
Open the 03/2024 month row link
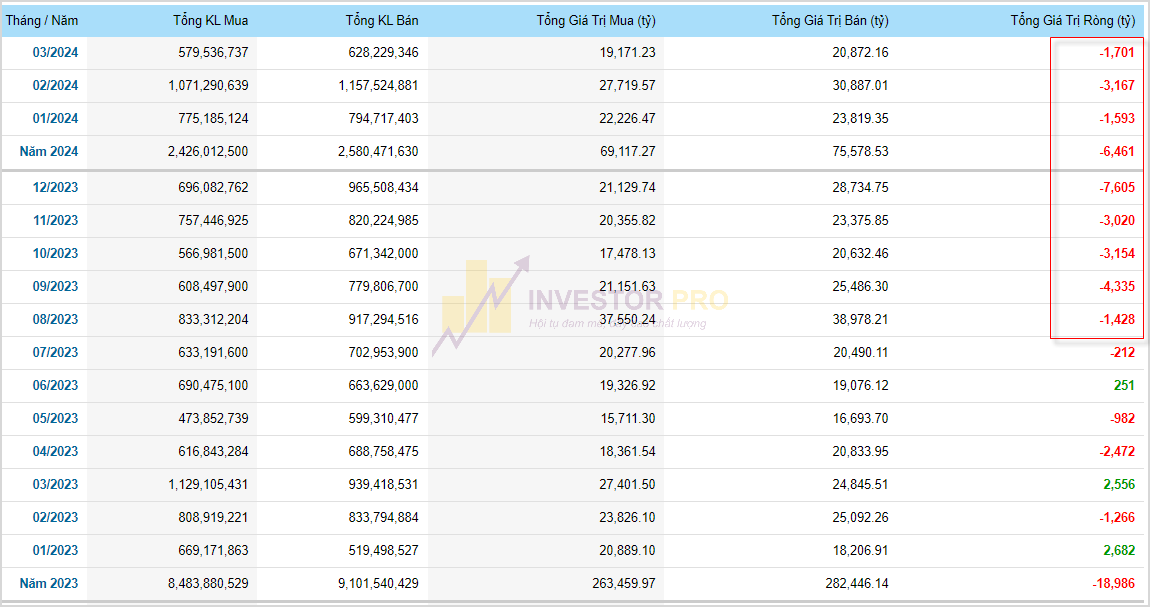[x=55, y=52]
